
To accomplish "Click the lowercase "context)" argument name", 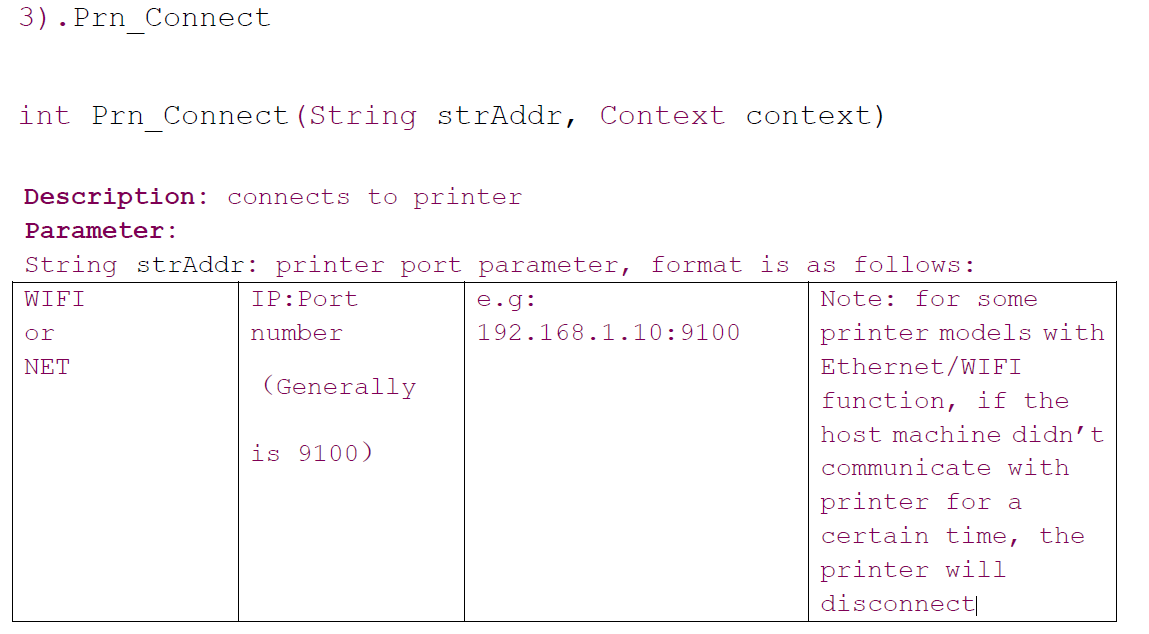I will (x=815, y=116).
